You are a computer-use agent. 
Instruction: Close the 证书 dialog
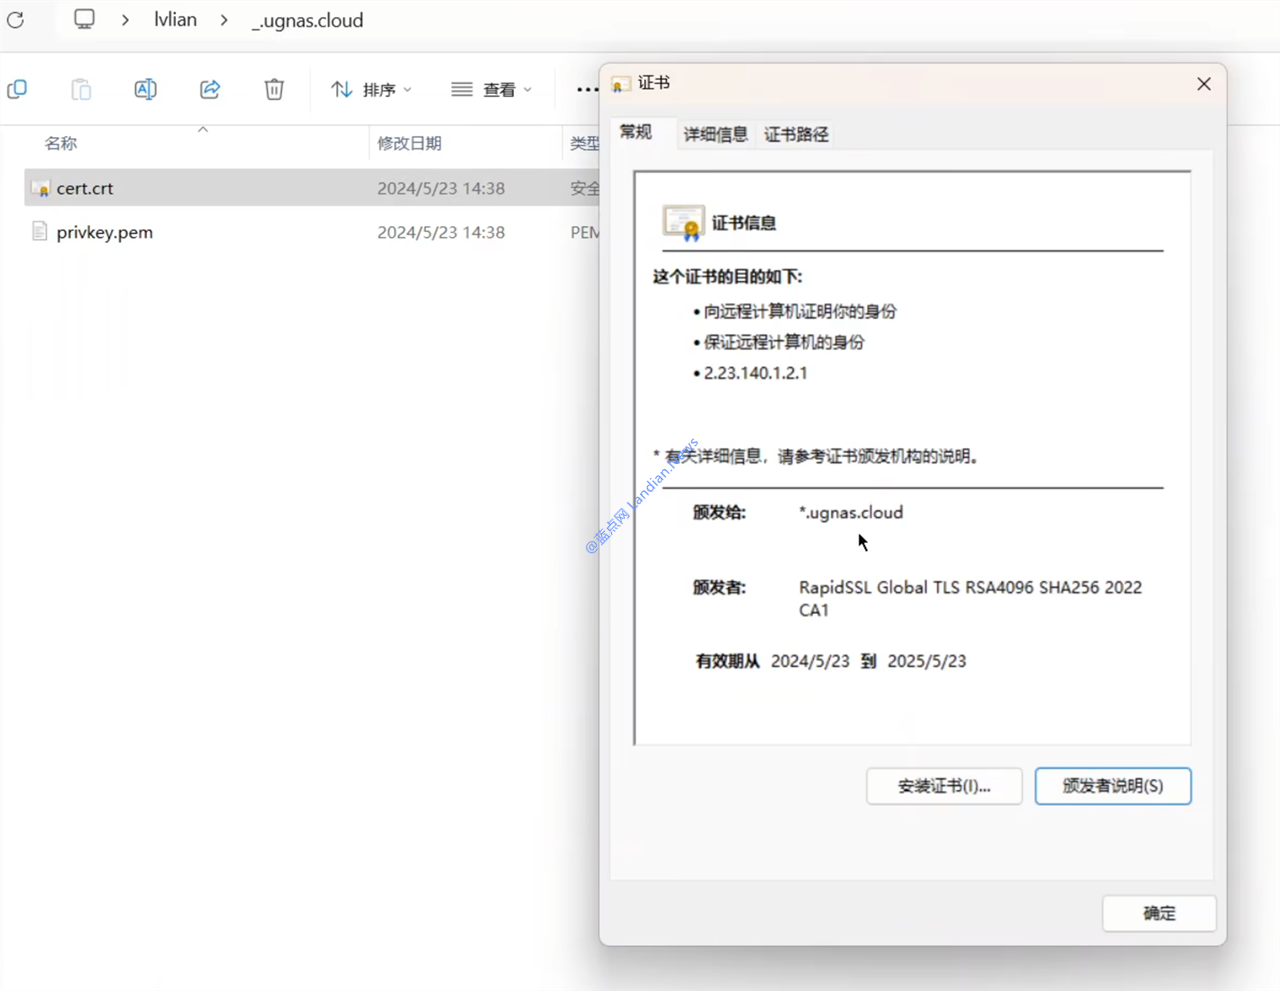[x=1204, y=84]
